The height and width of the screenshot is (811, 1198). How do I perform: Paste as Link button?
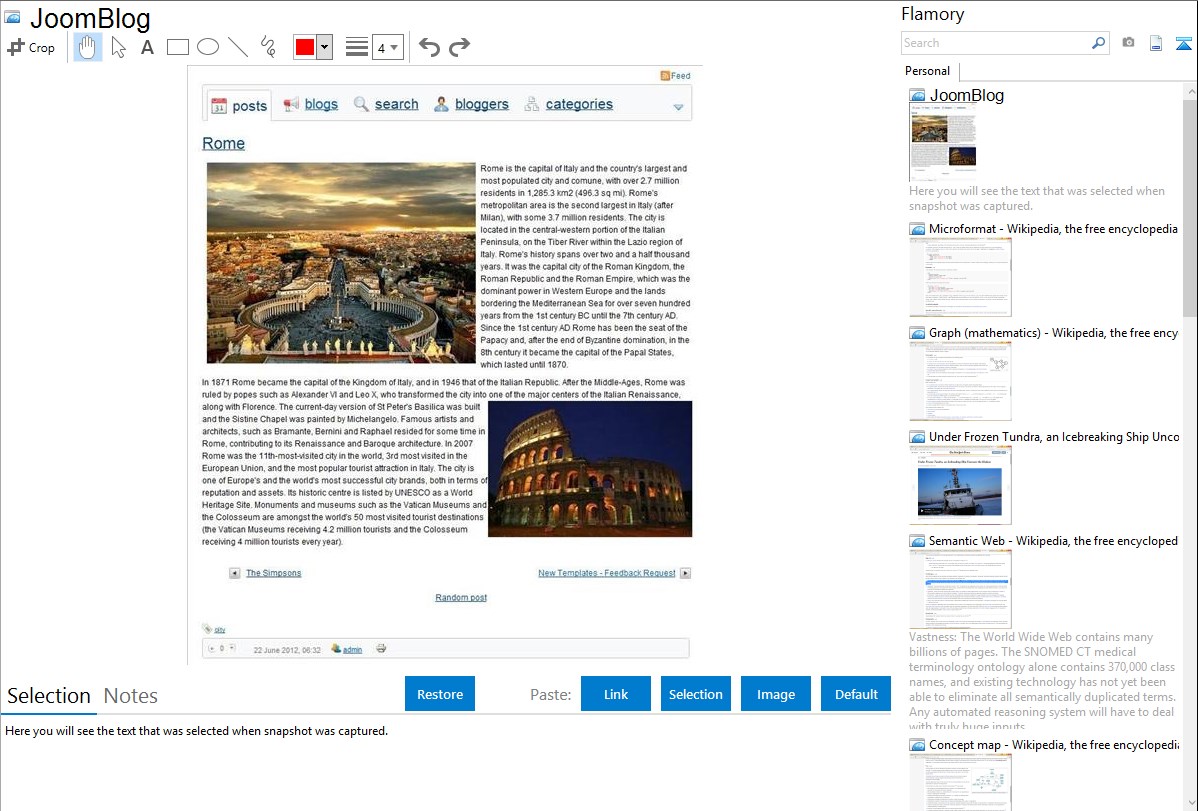(616, 693)
